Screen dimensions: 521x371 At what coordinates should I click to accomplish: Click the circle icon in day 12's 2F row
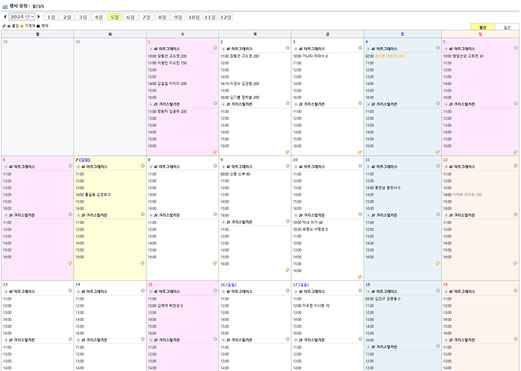tap(516, 214)
